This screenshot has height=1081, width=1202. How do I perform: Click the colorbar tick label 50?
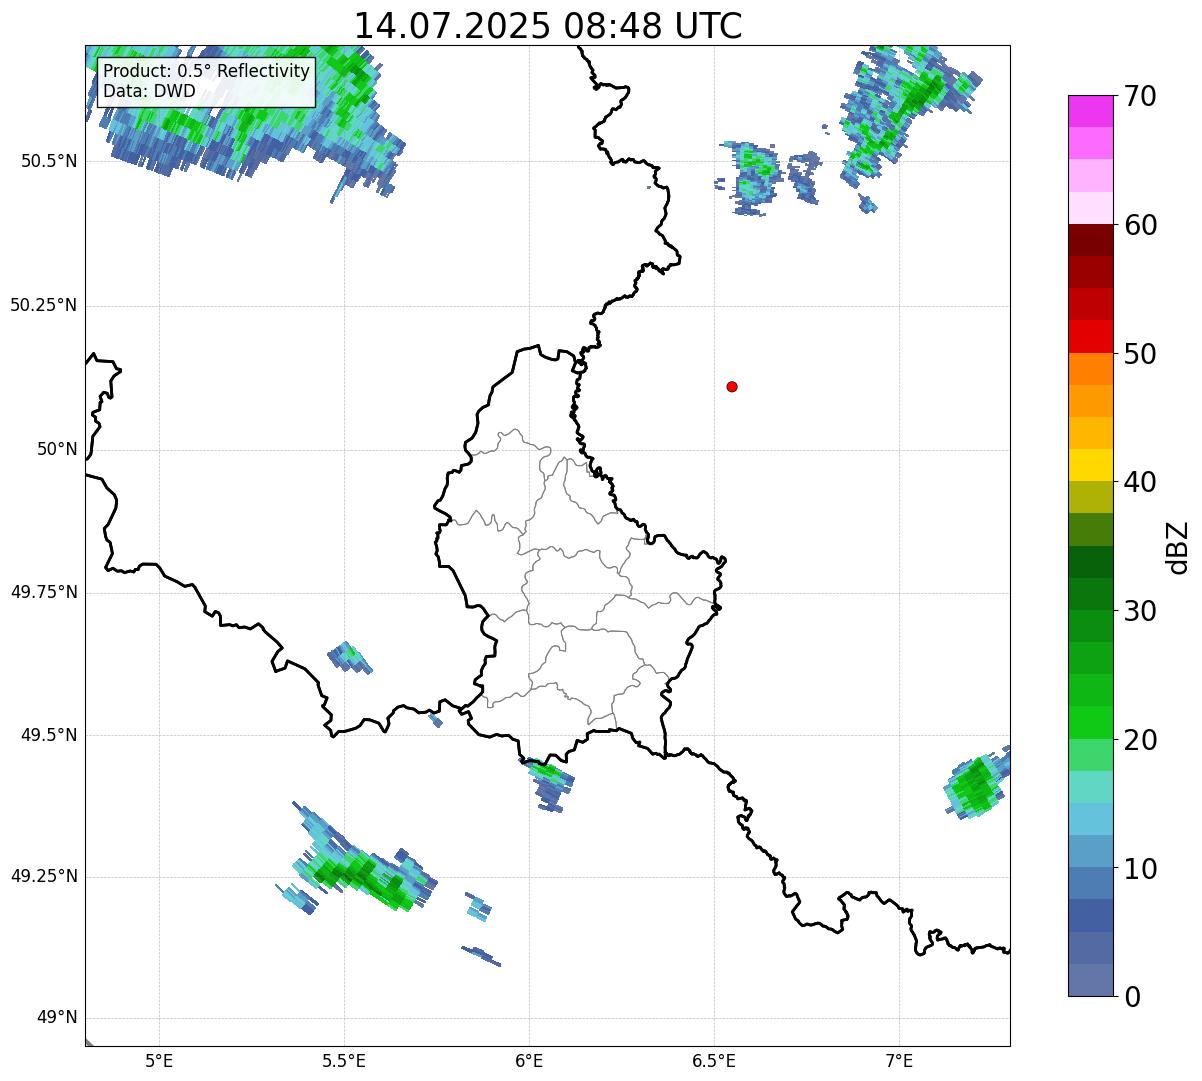coord(1140,354)
